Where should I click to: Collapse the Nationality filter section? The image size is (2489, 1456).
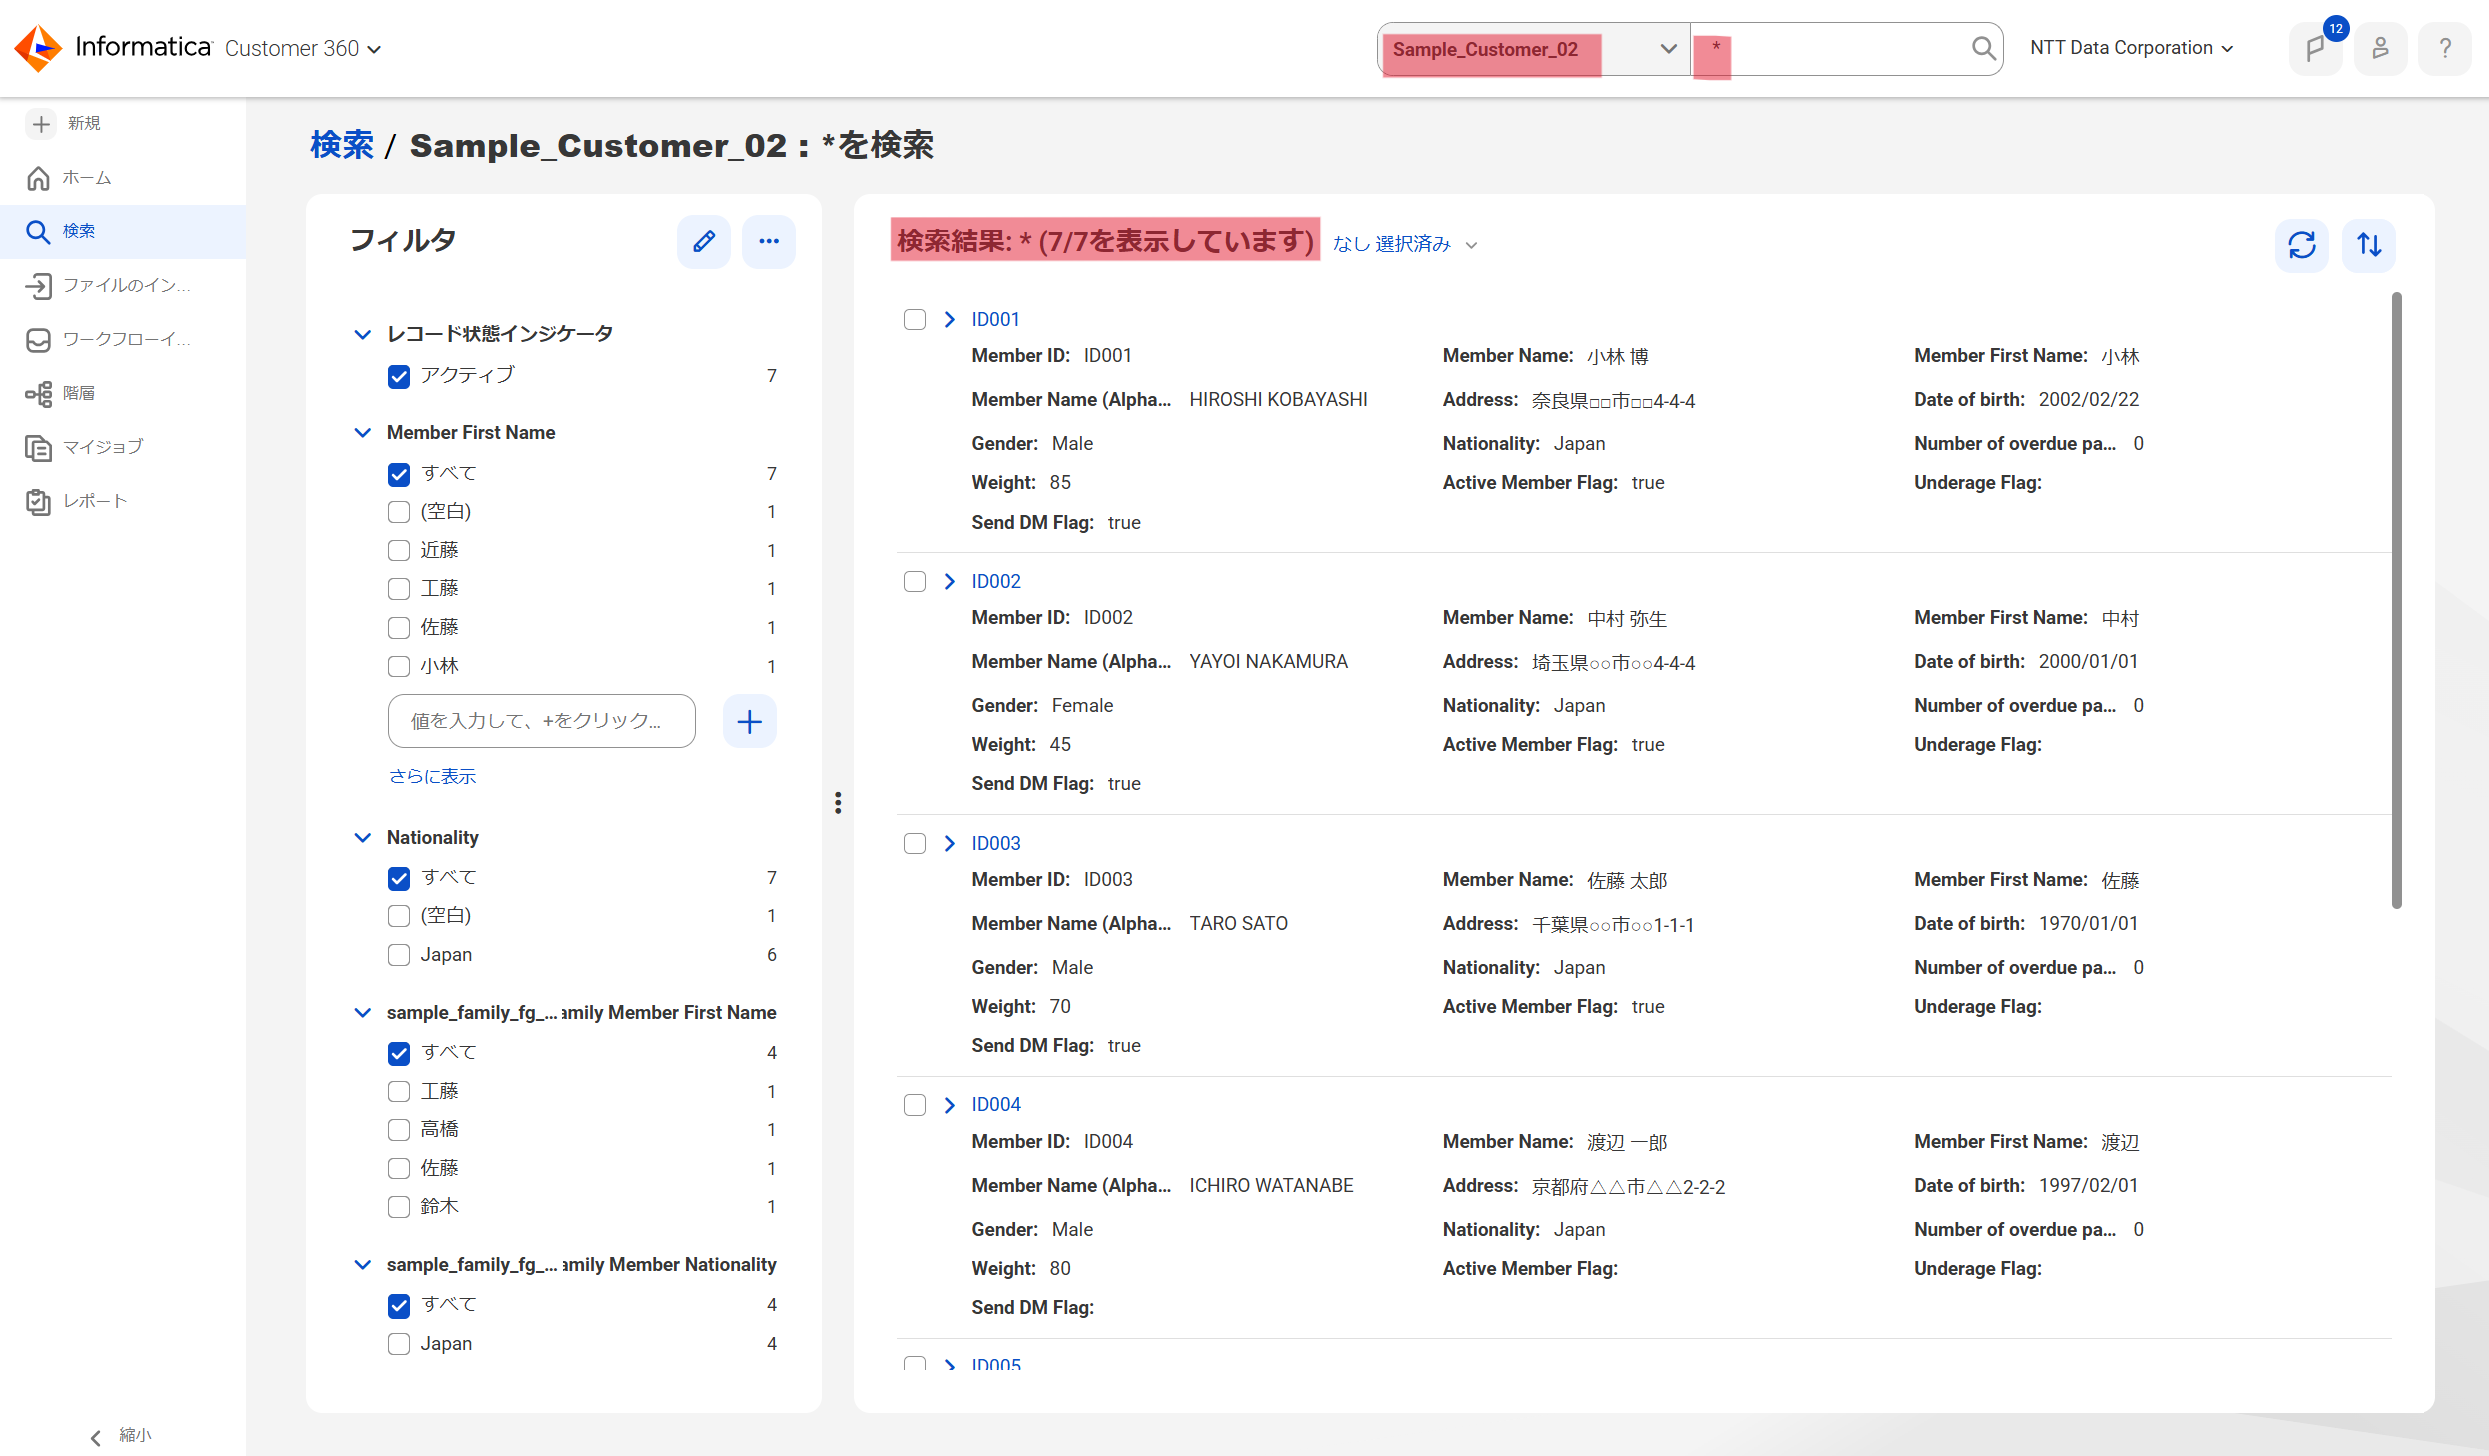pyautogui.click(x=362, y=837)
